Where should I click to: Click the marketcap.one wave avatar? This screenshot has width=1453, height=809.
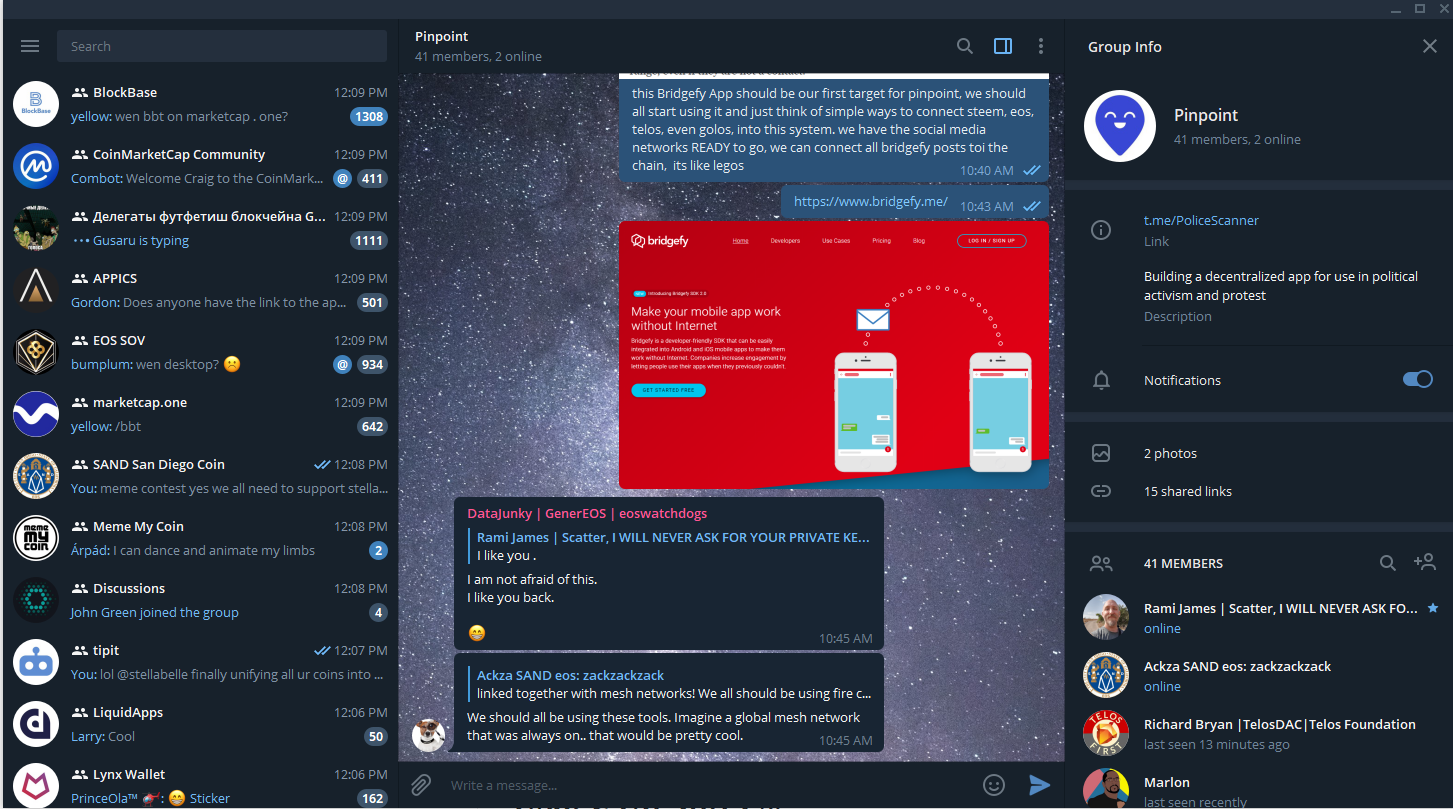(36, 414)
